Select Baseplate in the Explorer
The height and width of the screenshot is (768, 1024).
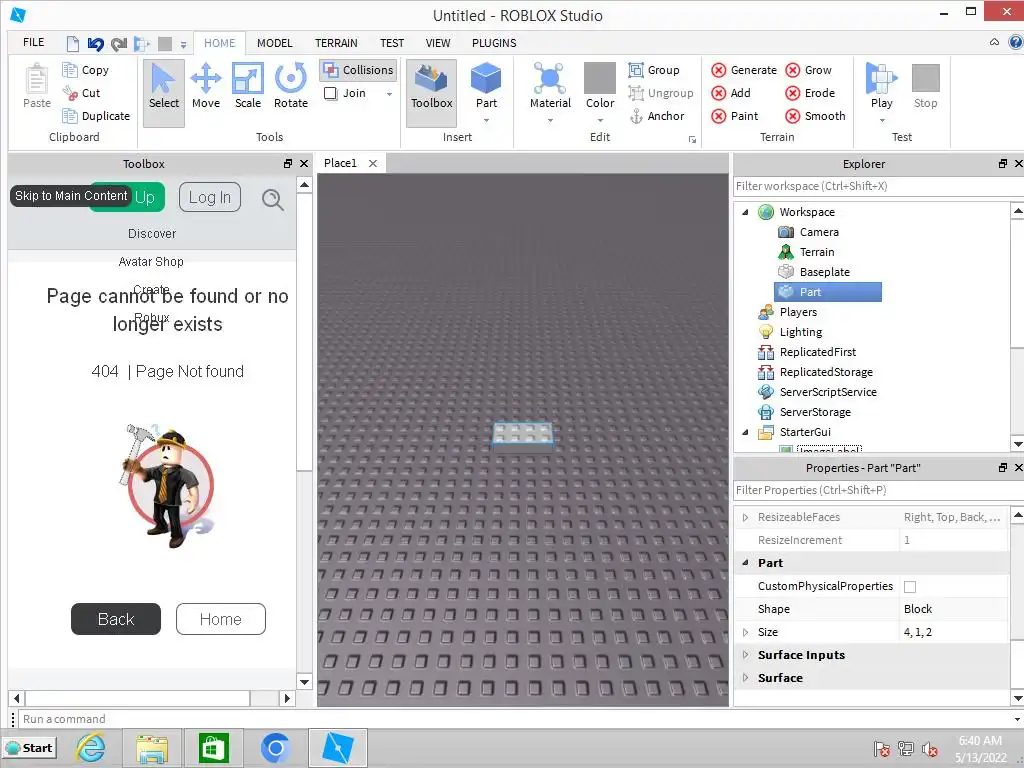tap(814, 272)
